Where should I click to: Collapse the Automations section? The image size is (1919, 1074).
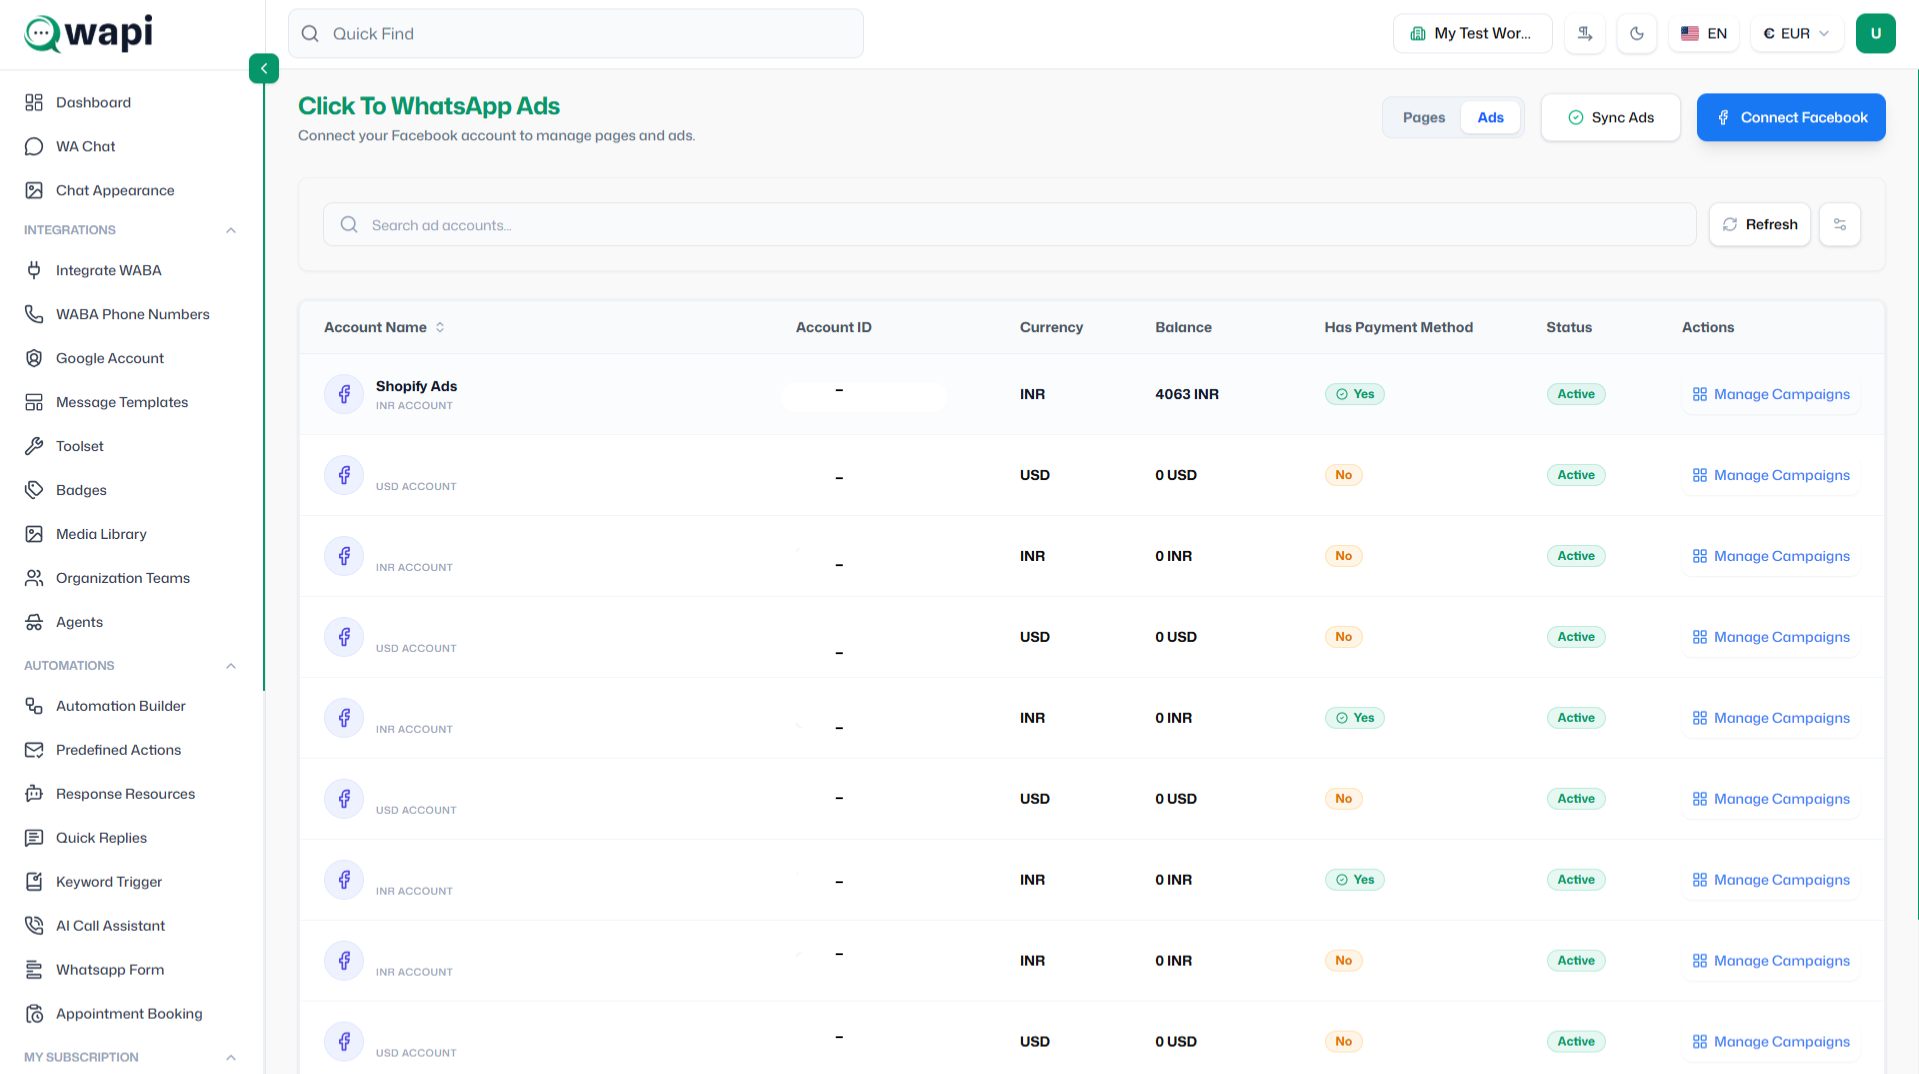tap(231, 666)
